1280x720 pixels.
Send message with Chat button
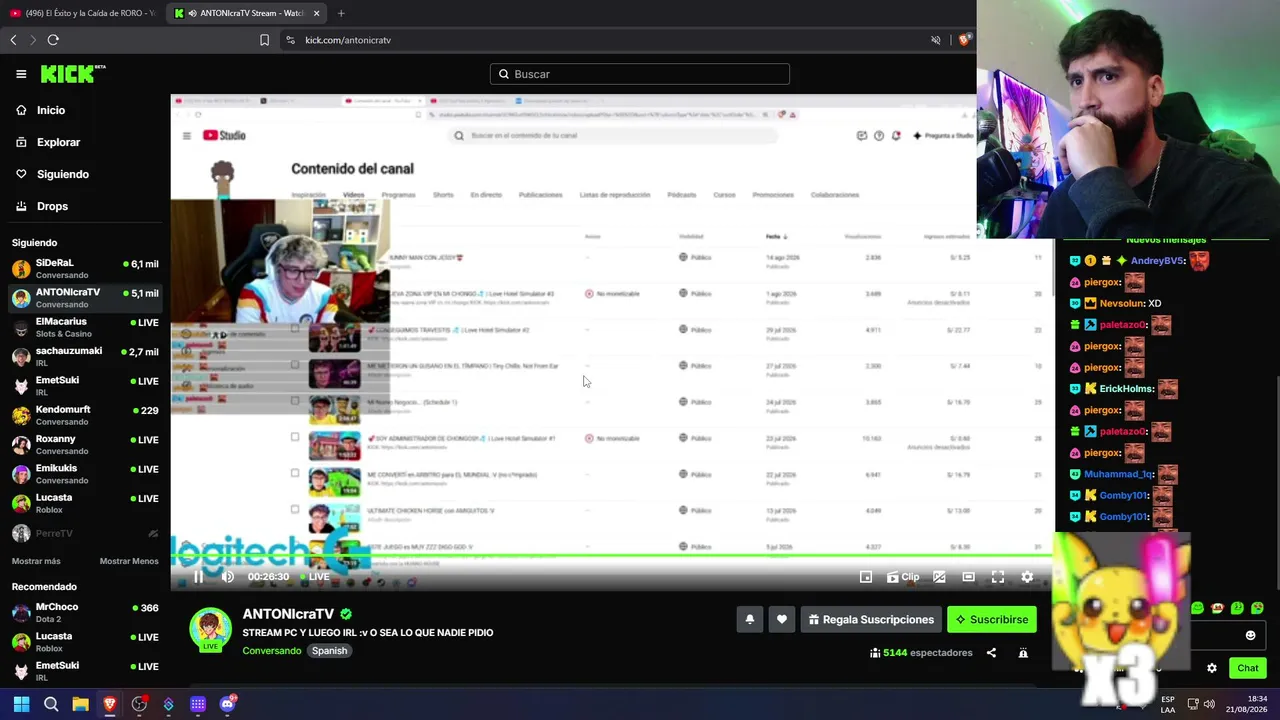click(1247, 668)
